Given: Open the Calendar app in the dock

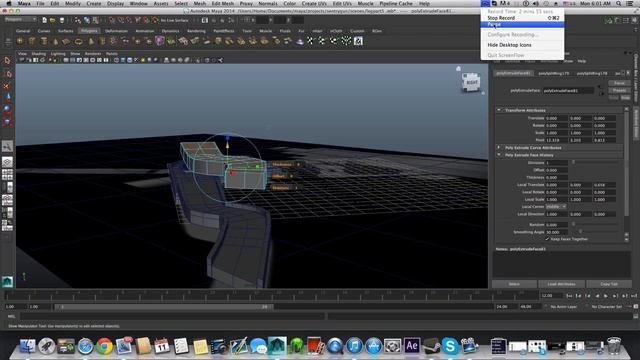Looking at the screenshot, I should 162,346.
